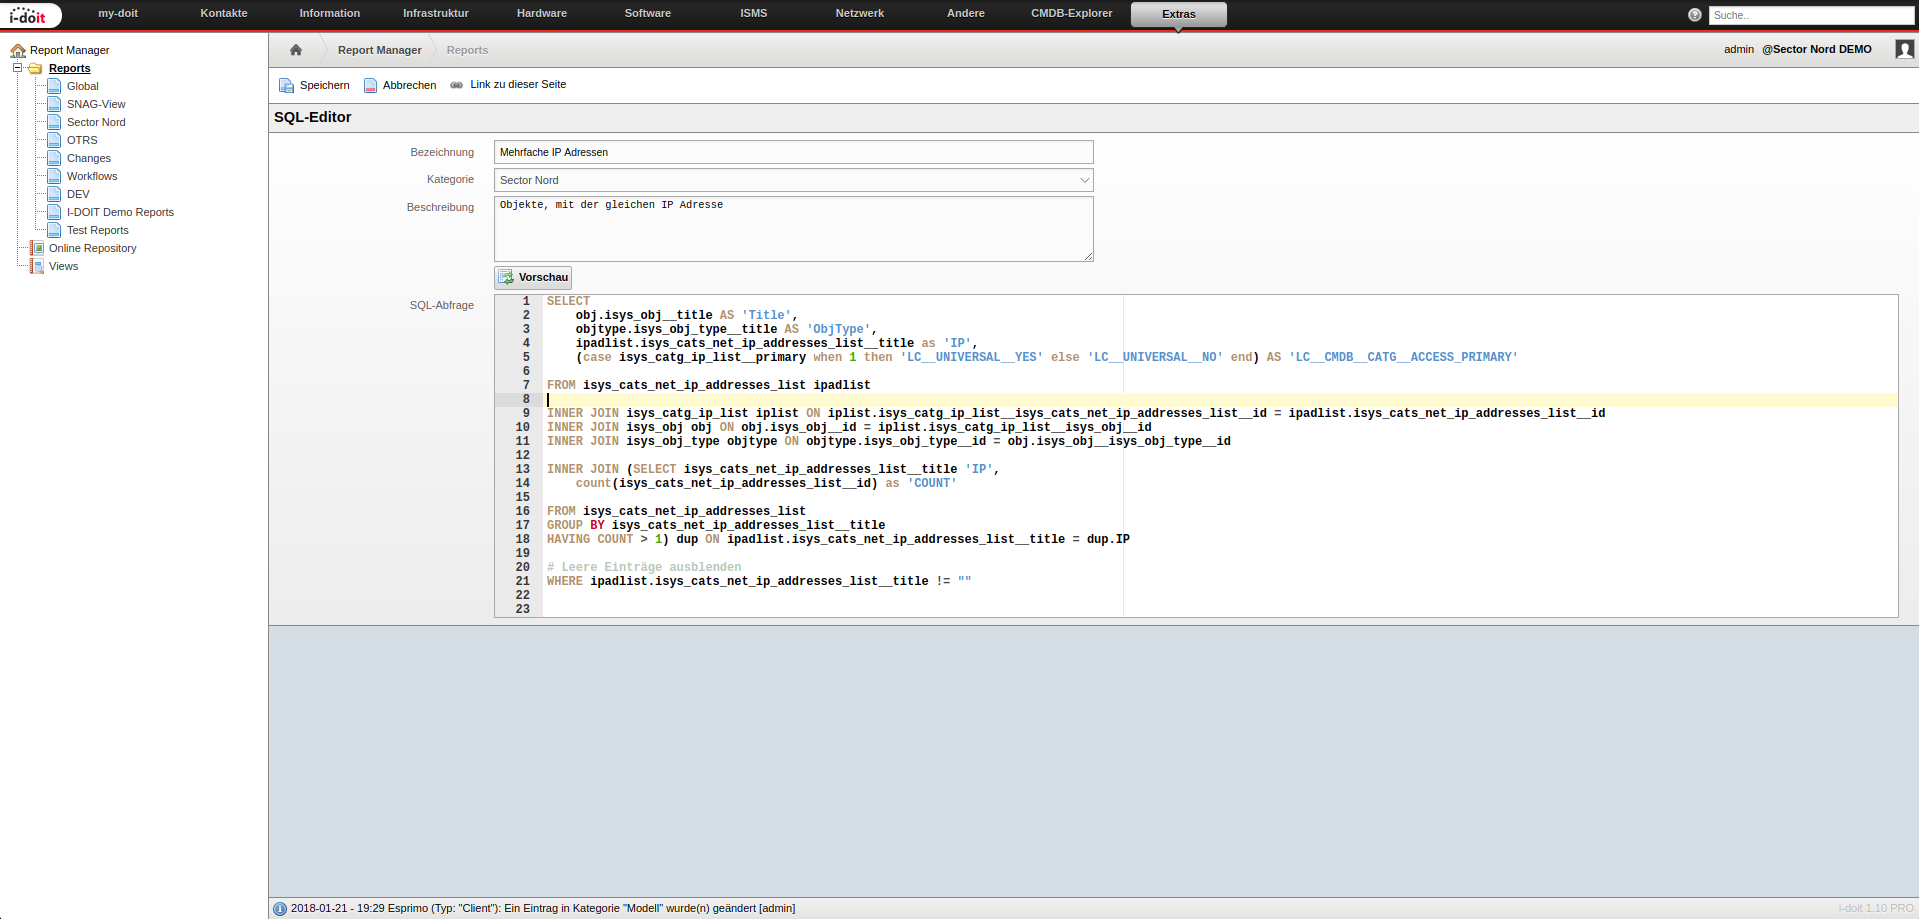Click Report Manager house icon in tree

[18, 50]
